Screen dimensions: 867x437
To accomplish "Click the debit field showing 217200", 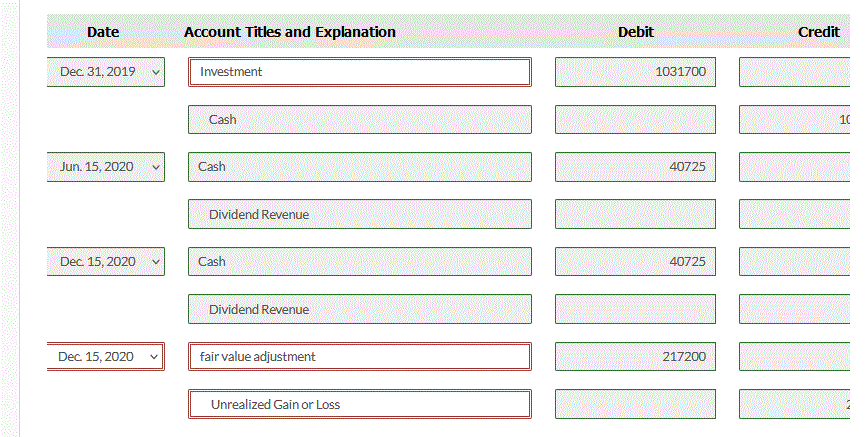I will 635,357.
